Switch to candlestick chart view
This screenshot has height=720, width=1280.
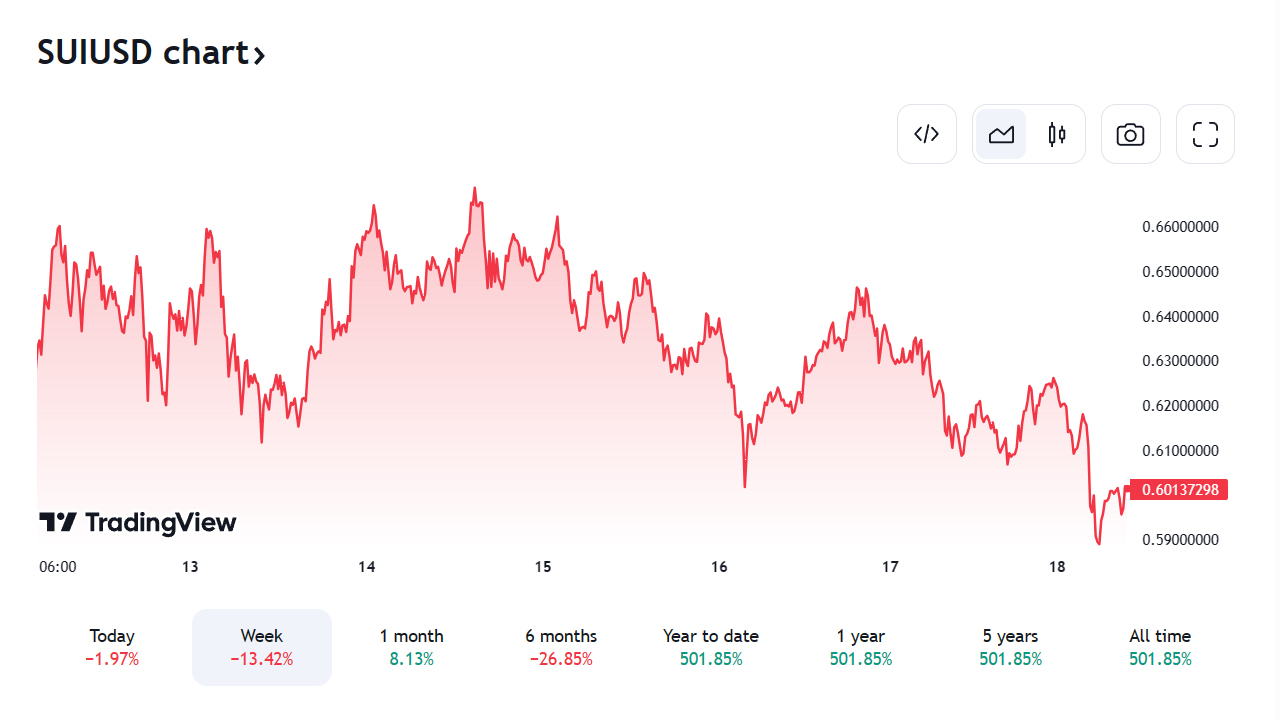[1057, 134]
